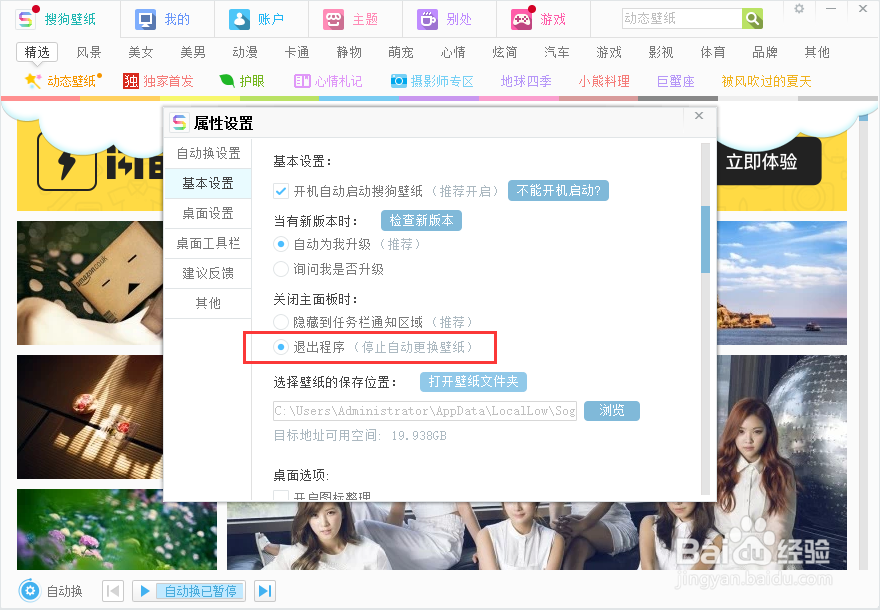Select 汽车 category tab
The height and width of the screenshot is (610, 880).
557,52
